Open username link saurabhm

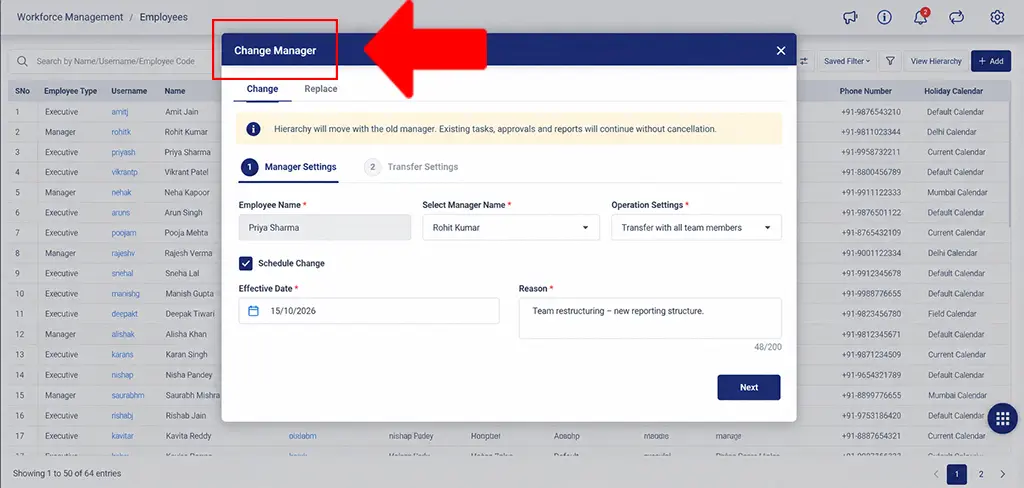[127, 395]
